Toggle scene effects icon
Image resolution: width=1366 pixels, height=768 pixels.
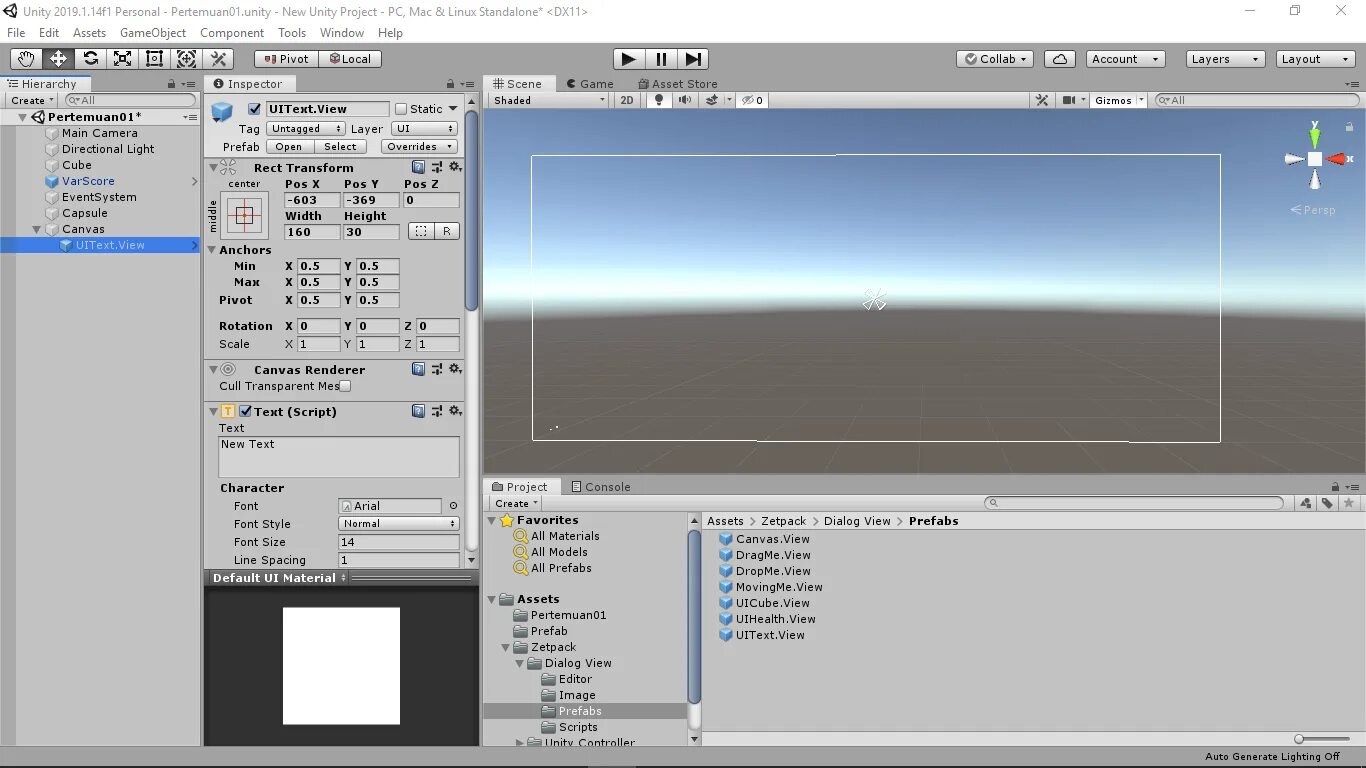click(x=711, y=100)
